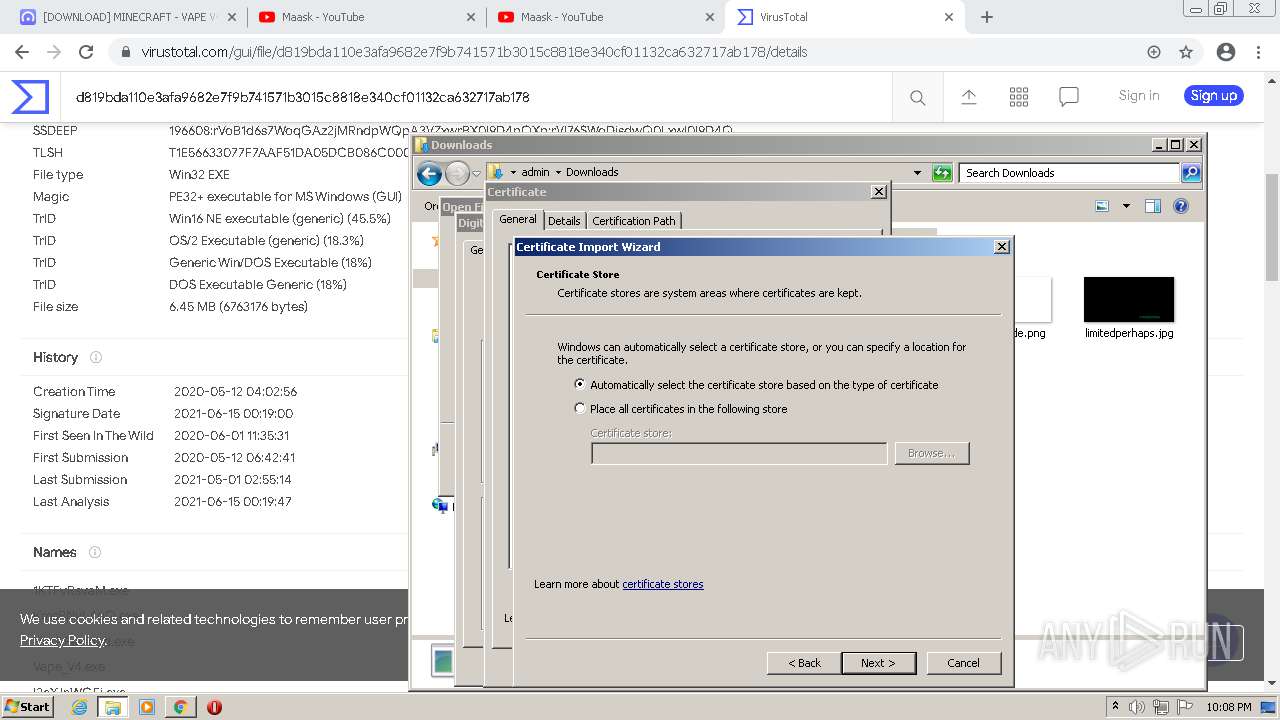Open the Chrome three-dot menu
The image size is (1280, 720).
pyautogui.click(x=1259, y=52)
